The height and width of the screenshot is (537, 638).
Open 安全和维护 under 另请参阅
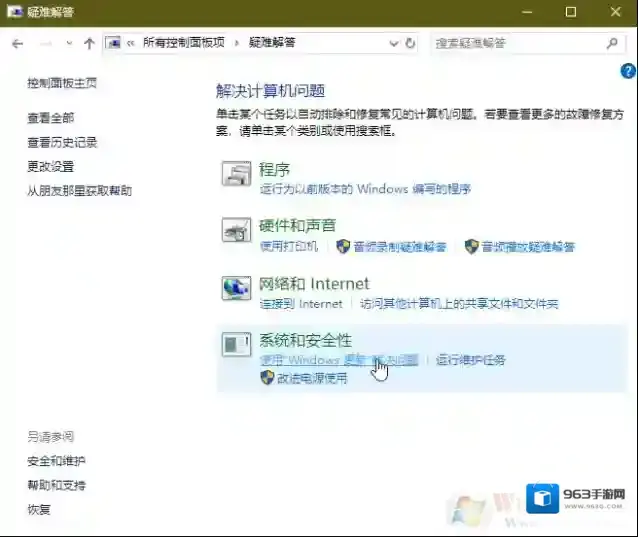56,461
